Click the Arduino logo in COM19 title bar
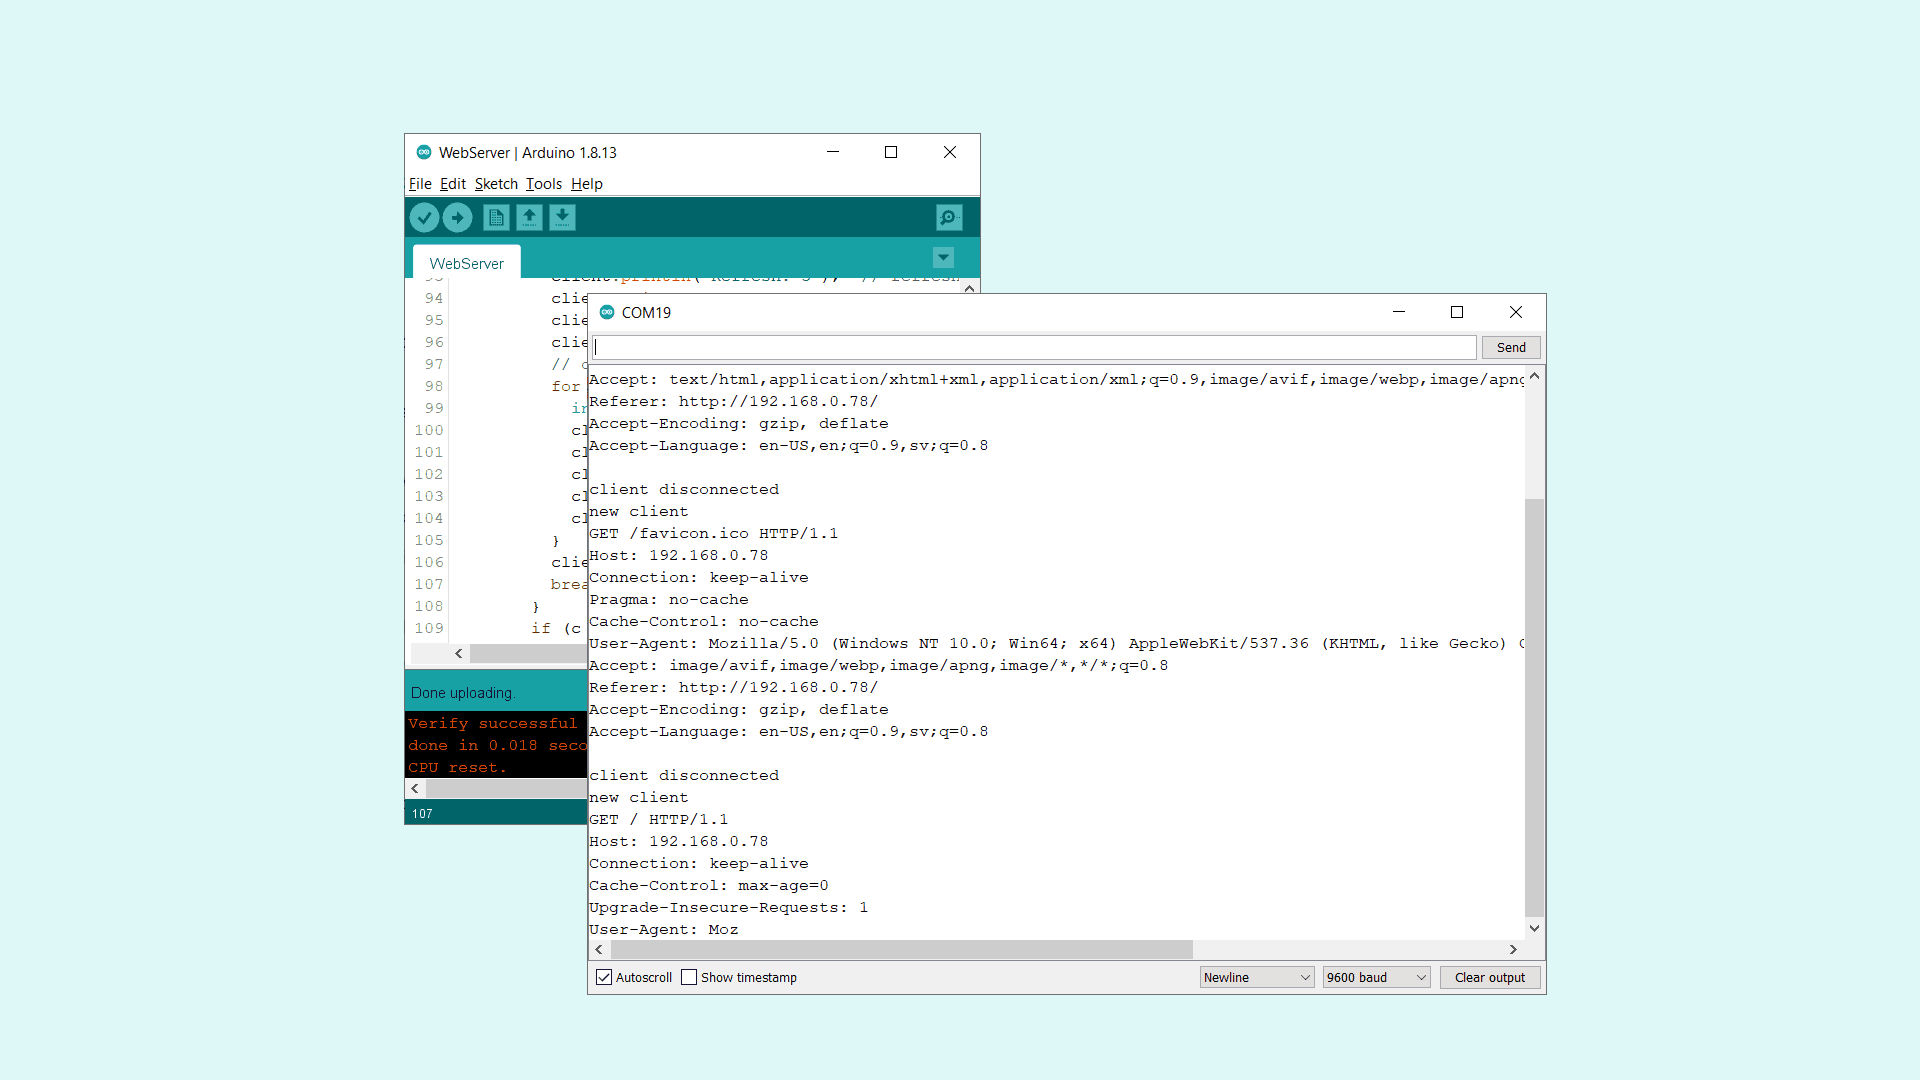The height and width of the screenshot is (1080, 1920). (607, 312)
